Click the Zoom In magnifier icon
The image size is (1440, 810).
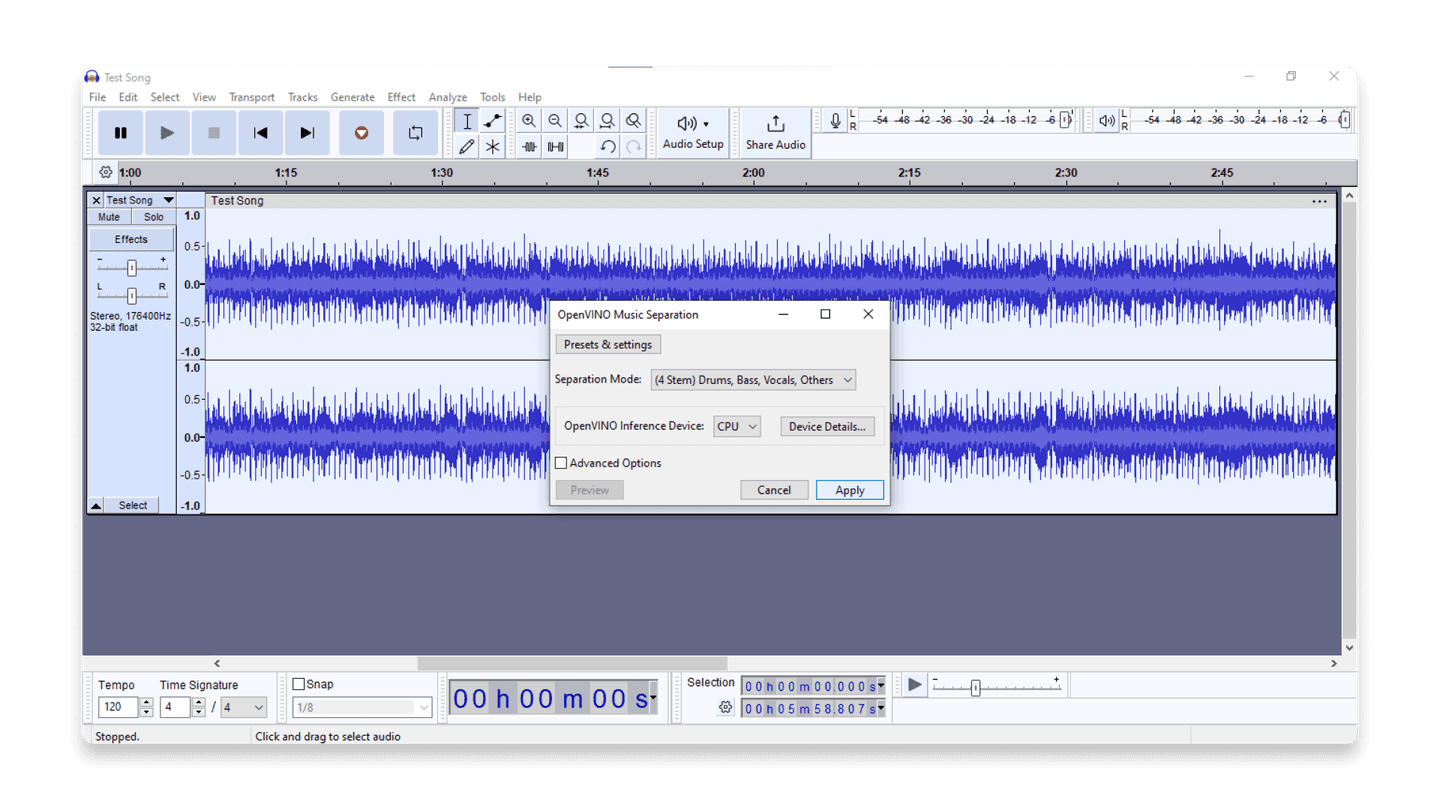(x=529, y=121)
